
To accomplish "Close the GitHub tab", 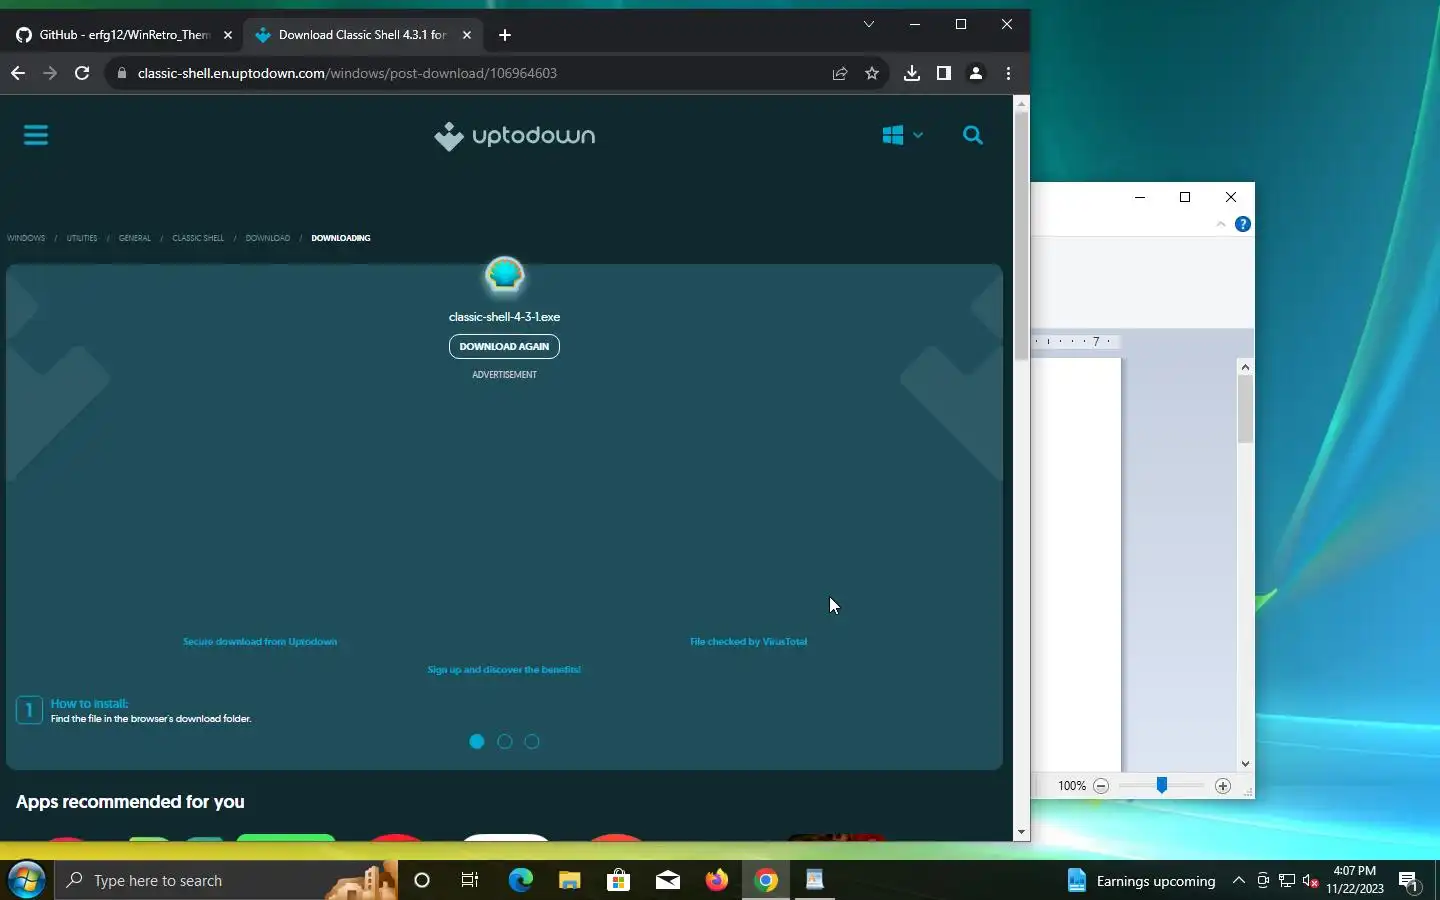I will (x=228, y=35).
